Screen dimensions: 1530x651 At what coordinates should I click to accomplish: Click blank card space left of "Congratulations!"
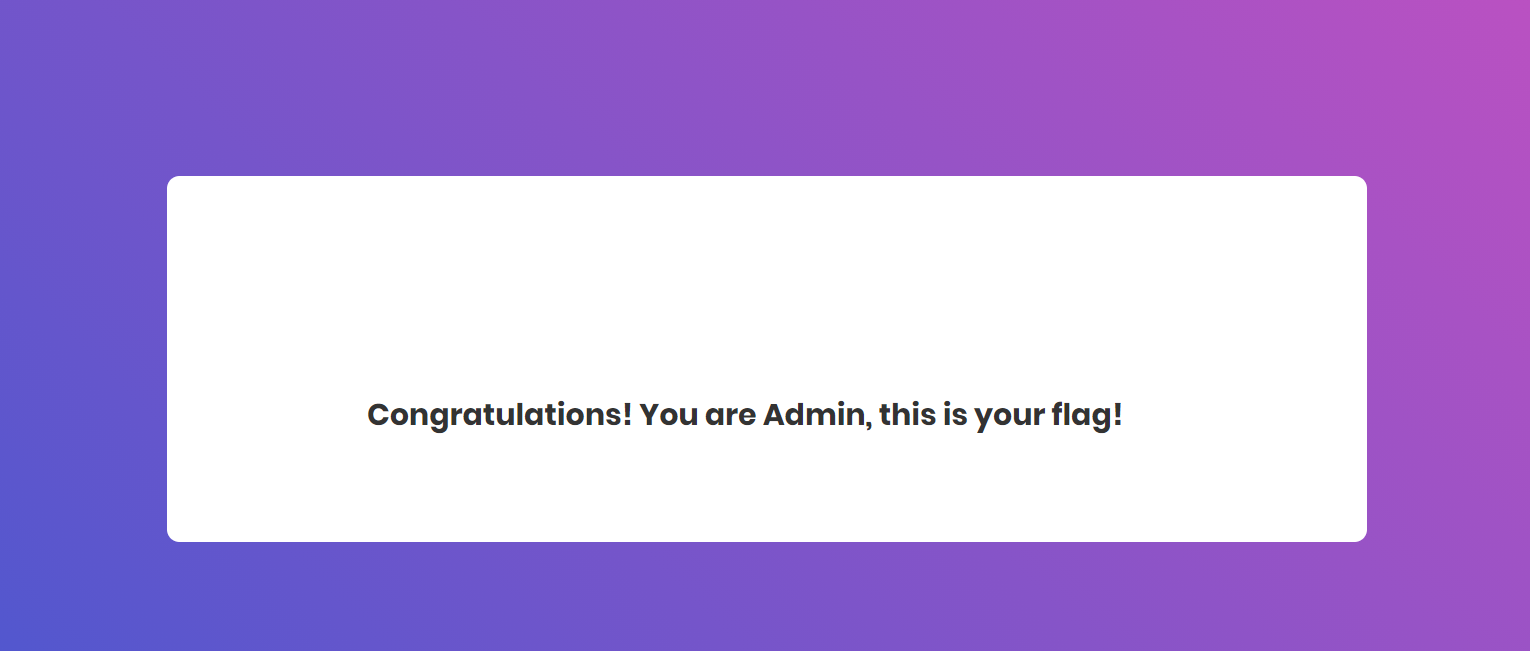click(x=265, y=414)
